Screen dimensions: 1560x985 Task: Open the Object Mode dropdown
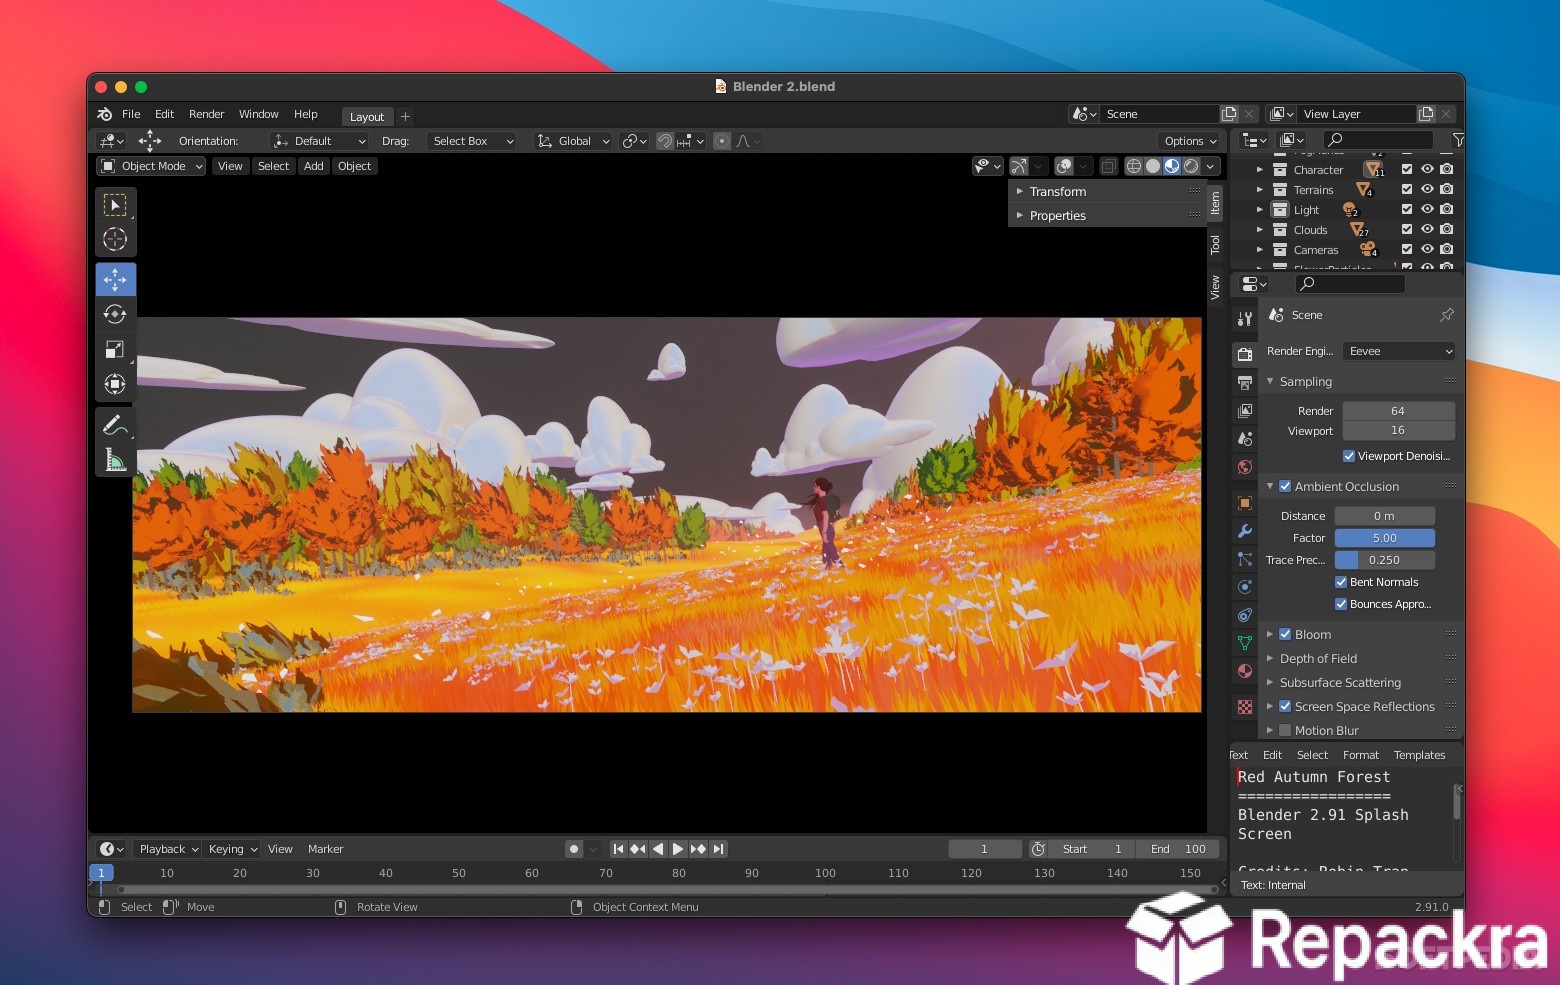tap(152, 166)
